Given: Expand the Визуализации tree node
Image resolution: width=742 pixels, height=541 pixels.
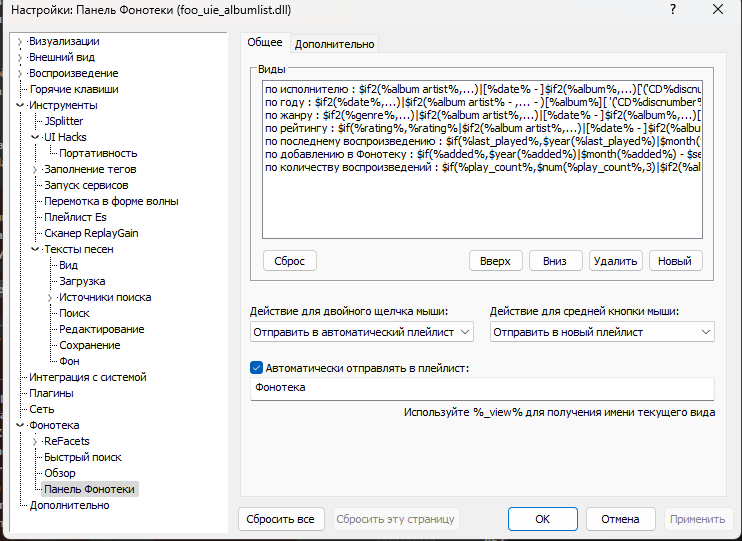Looking at the screenshot, I should coord(19,42).
